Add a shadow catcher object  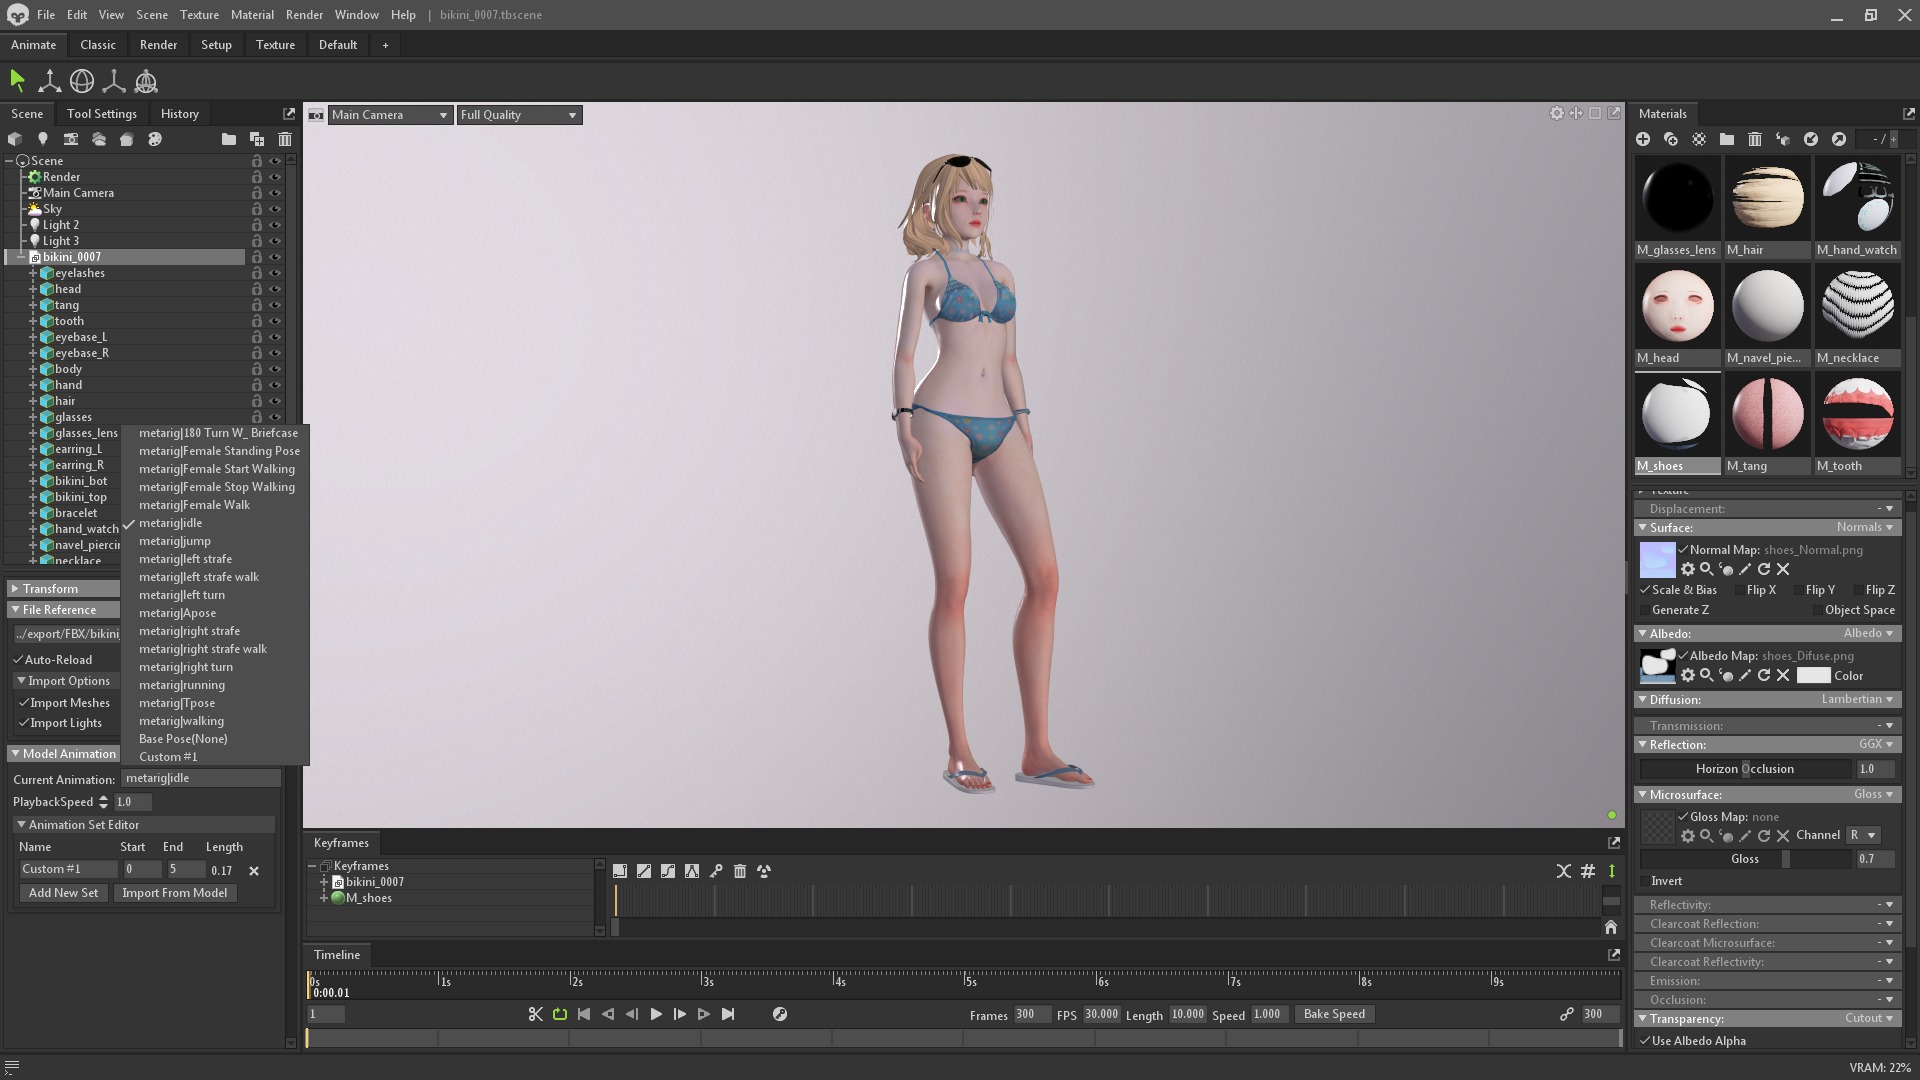coord(126,139)
